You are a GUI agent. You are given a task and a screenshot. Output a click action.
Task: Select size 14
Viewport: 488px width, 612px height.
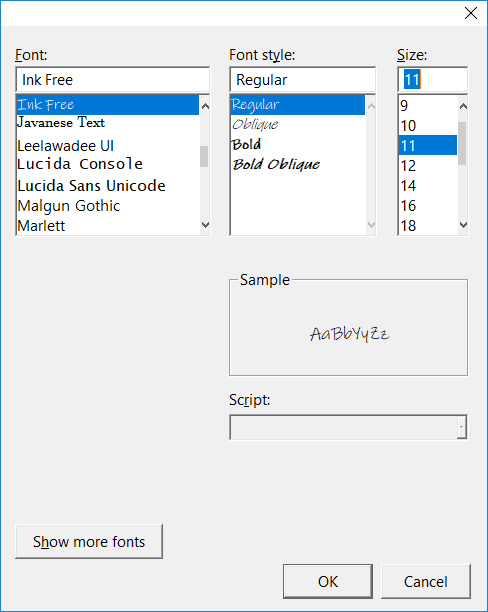tap(428, 185)
